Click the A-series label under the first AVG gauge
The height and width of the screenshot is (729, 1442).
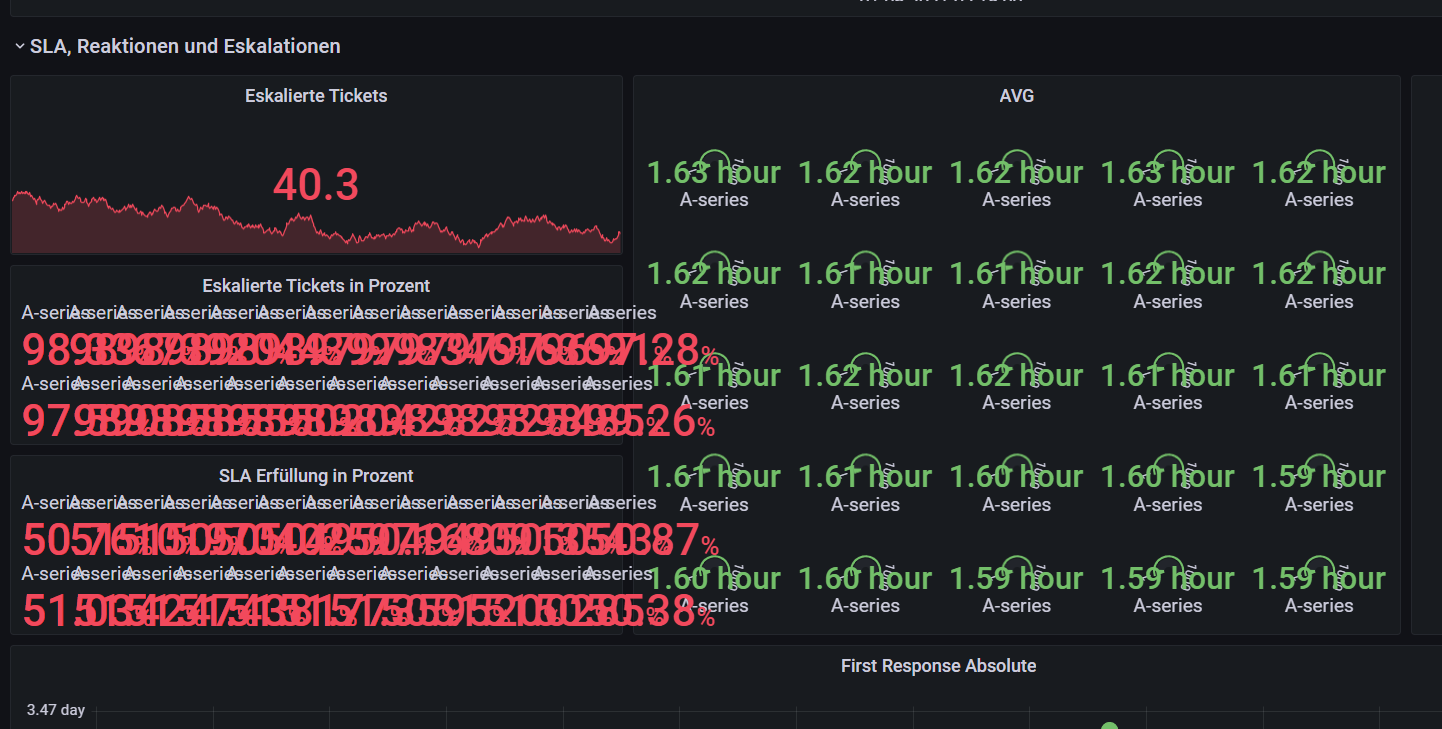tap(713, 199)
